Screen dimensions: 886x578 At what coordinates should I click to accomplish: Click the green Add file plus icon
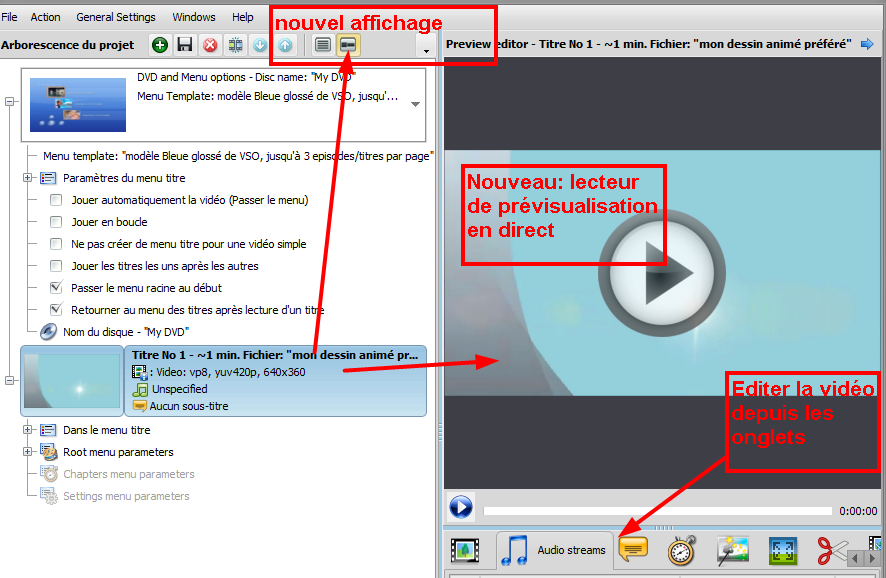[160, 45]
